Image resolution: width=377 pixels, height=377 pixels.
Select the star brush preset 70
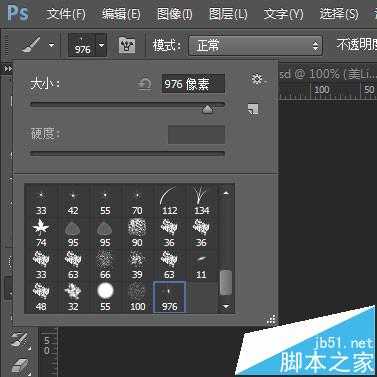pyautogui.click(x=137, y=202)
